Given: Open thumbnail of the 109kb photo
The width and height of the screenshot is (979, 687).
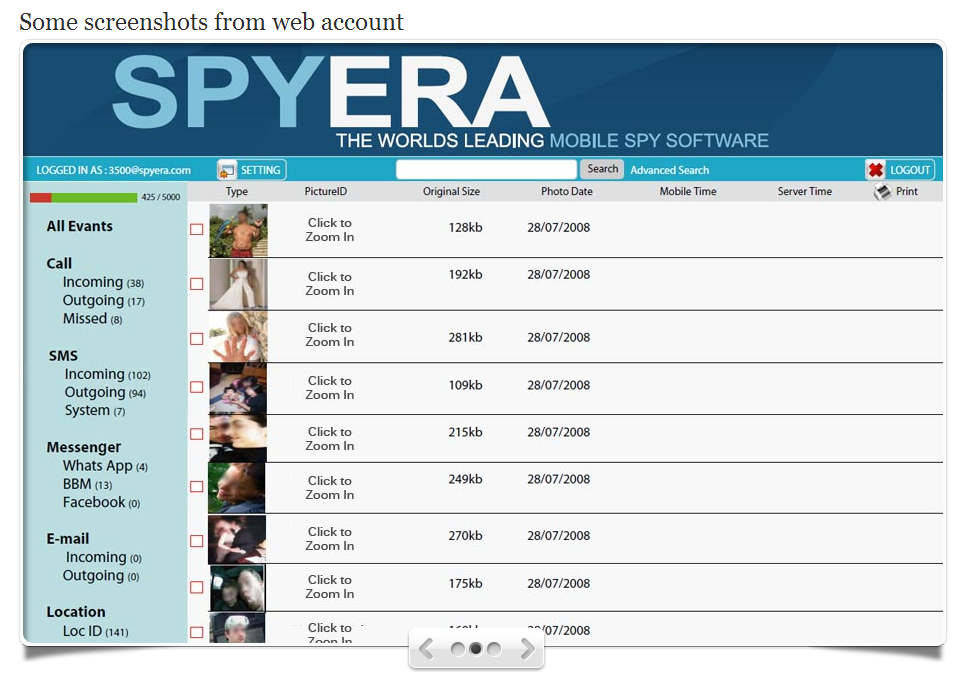Looking at the screenshot, I should point(238,388).
